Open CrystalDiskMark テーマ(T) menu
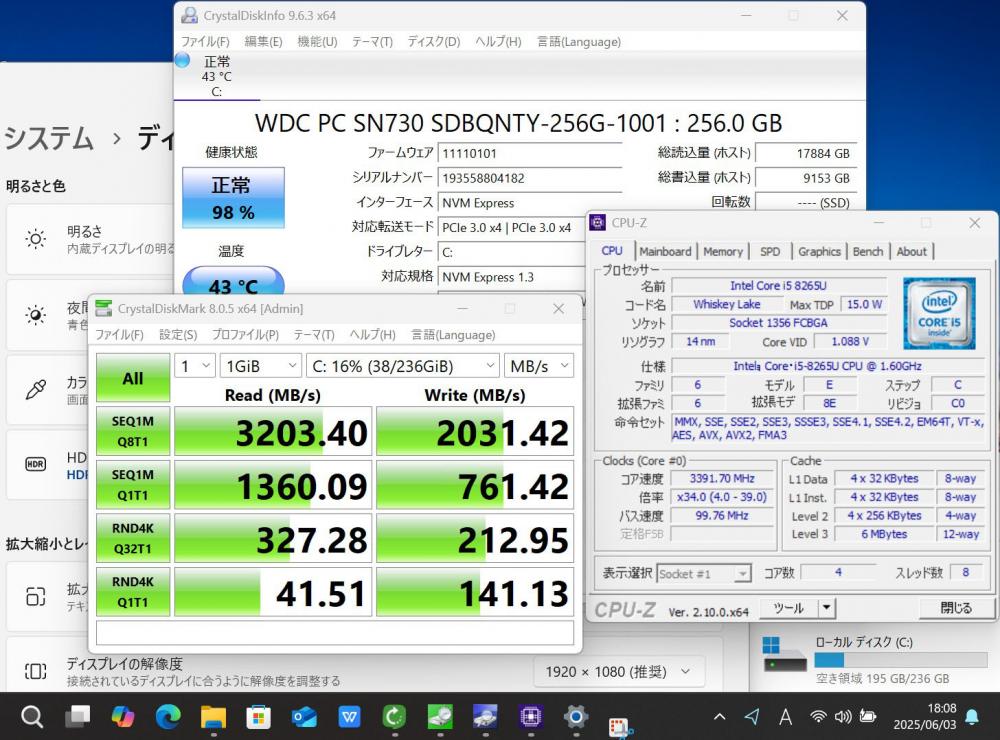Image resolution: width=1000 pixels, height=740 pixels. 314,335
